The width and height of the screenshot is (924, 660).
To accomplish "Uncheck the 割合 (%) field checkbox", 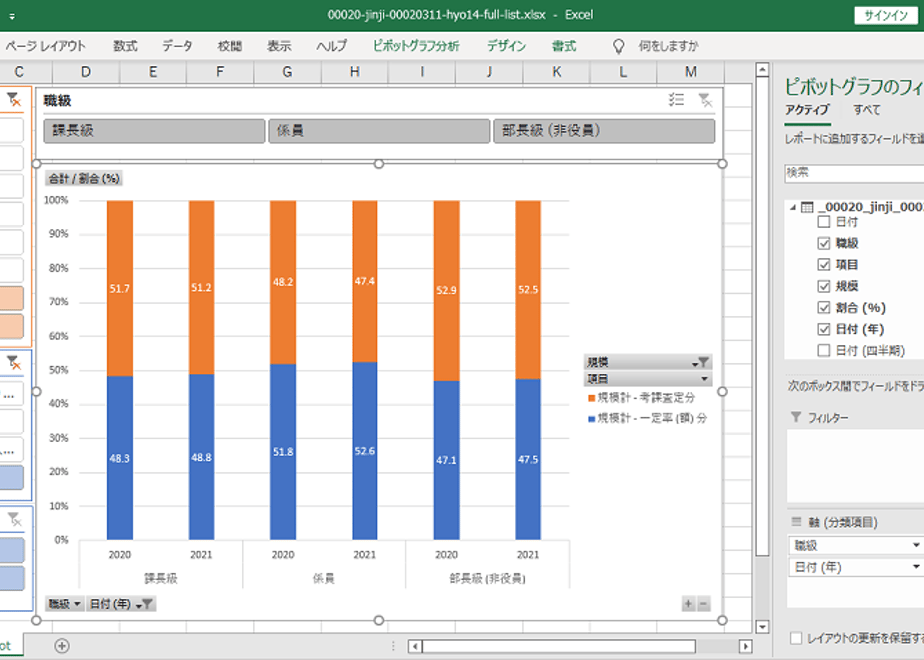I will click(x=824, y=308).
